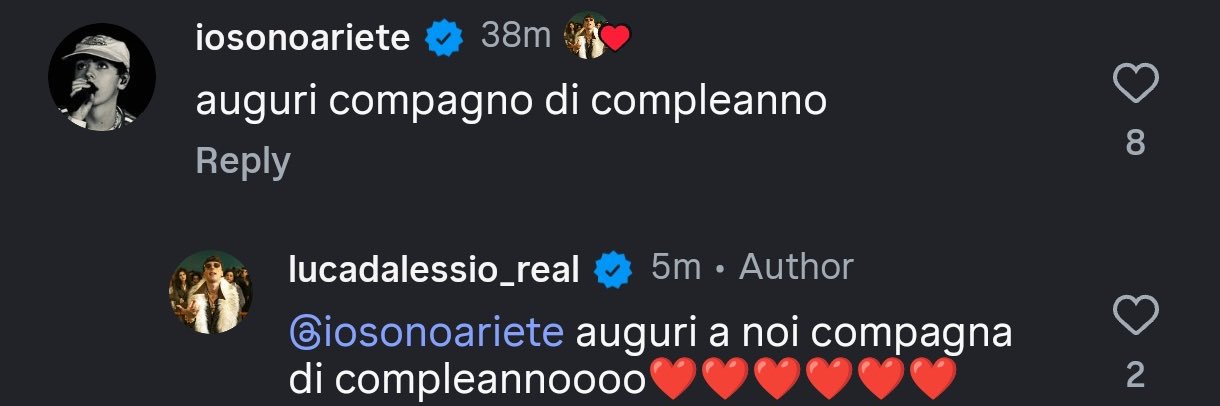Click the text "auguri compagno di compleanno"
The height and width of the screenshot is (406, 1220).
pyautogui.click(x=511, y=102)
